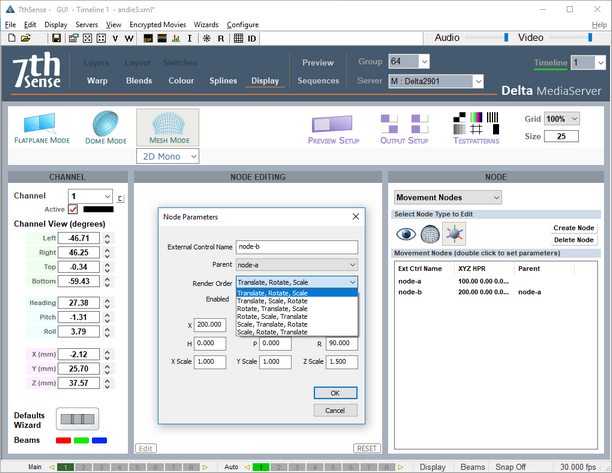
Task: Click the I toolbar icon
Action: click(x=190, y=39)
